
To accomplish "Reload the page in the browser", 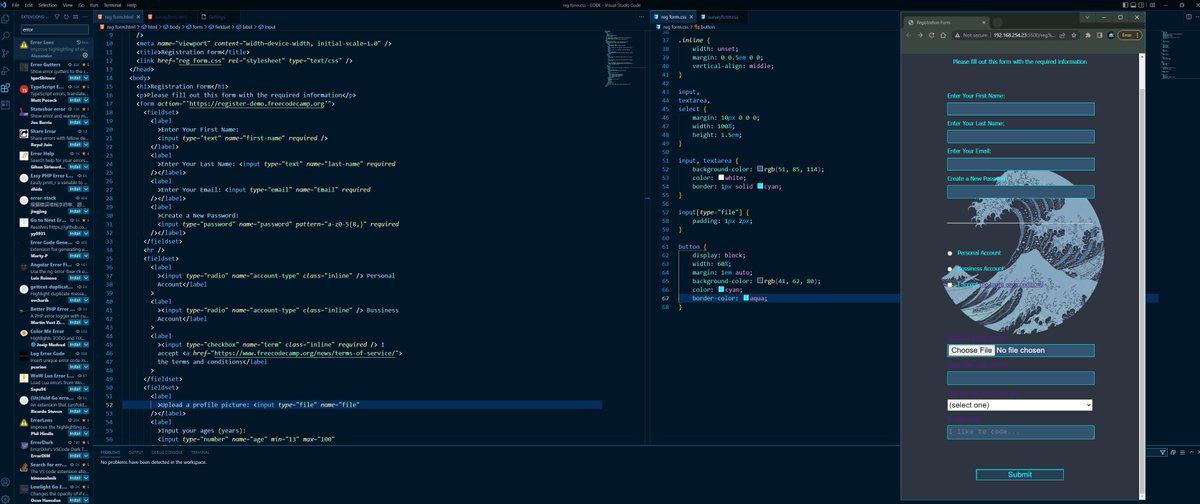I will pyautogui.click(x=931, y=35).
